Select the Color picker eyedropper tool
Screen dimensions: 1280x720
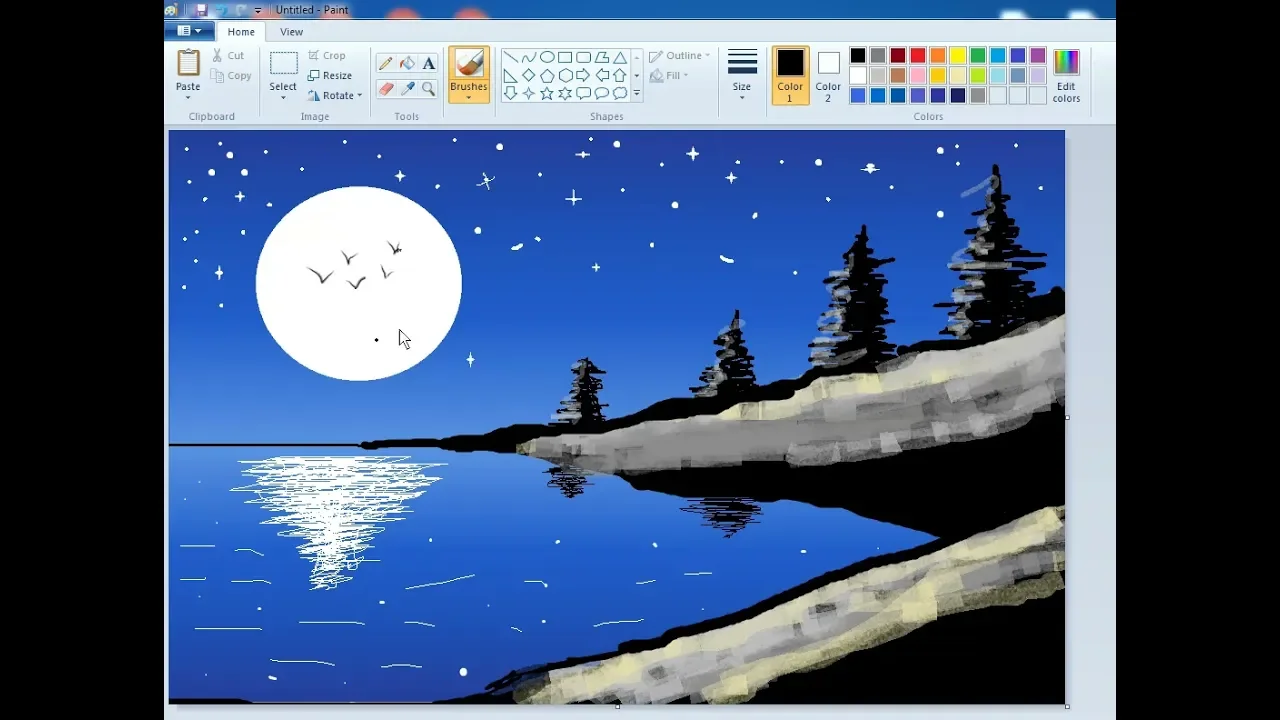407,89
